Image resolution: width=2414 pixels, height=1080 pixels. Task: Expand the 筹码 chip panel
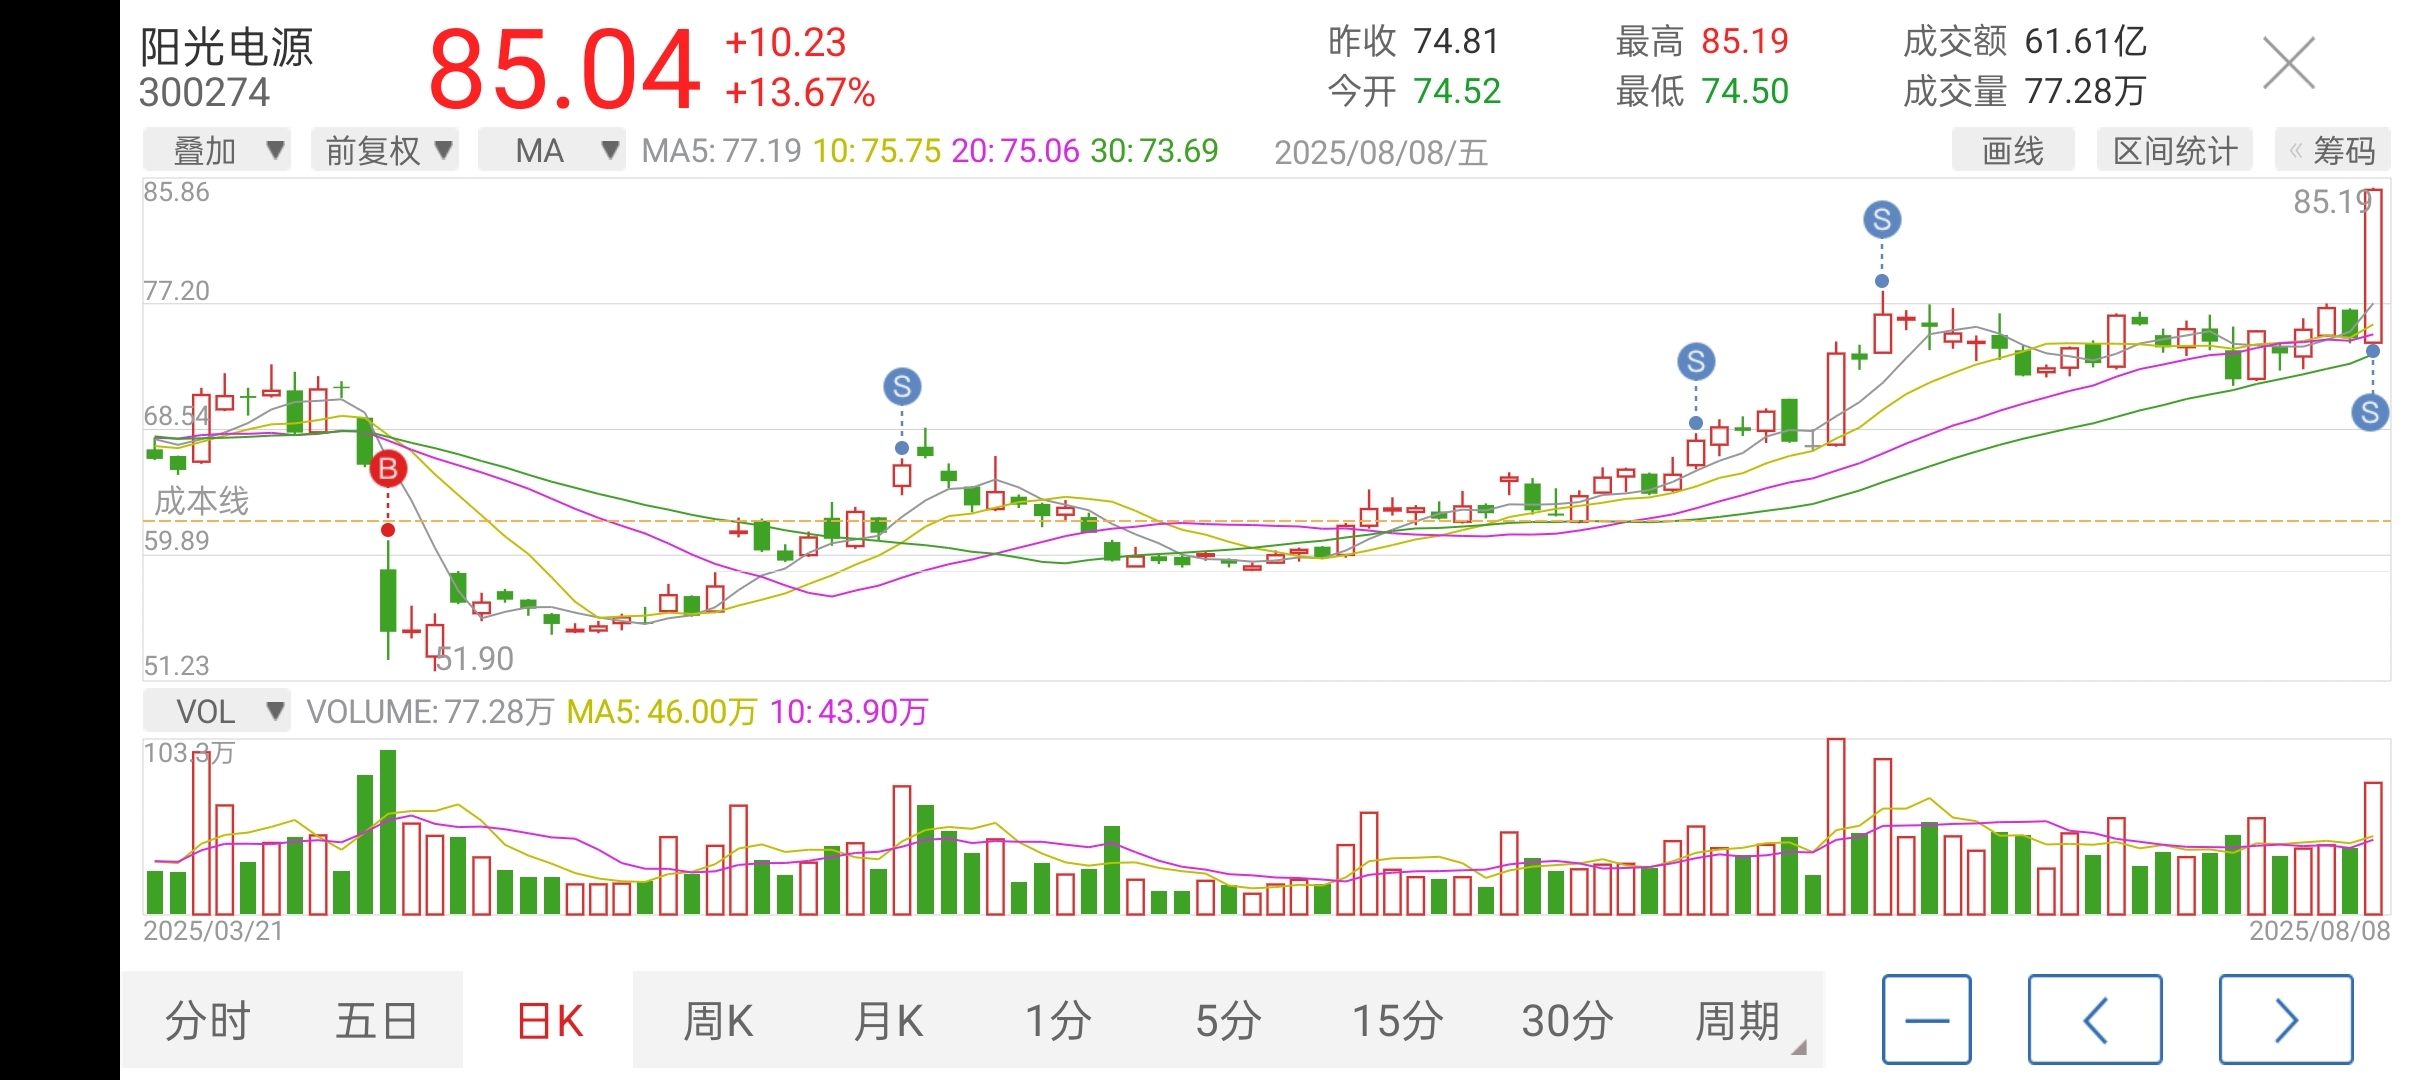[2332, 151]
